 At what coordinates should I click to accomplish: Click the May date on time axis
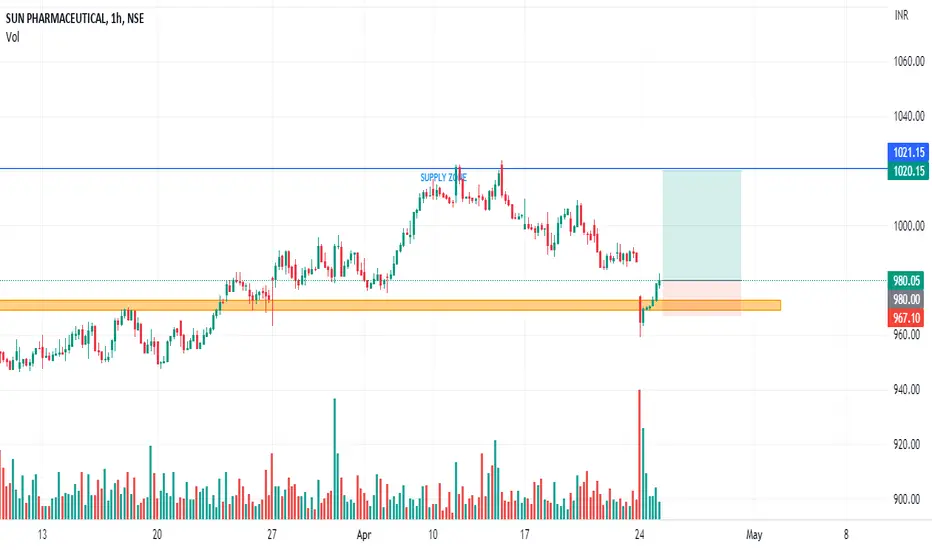pos(755,533)
